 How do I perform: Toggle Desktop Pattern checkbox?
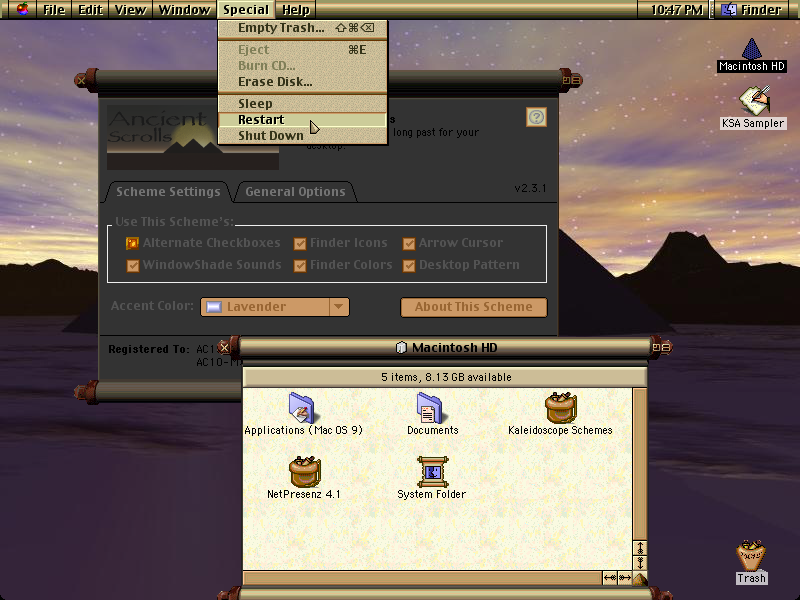tap(409, 265)
